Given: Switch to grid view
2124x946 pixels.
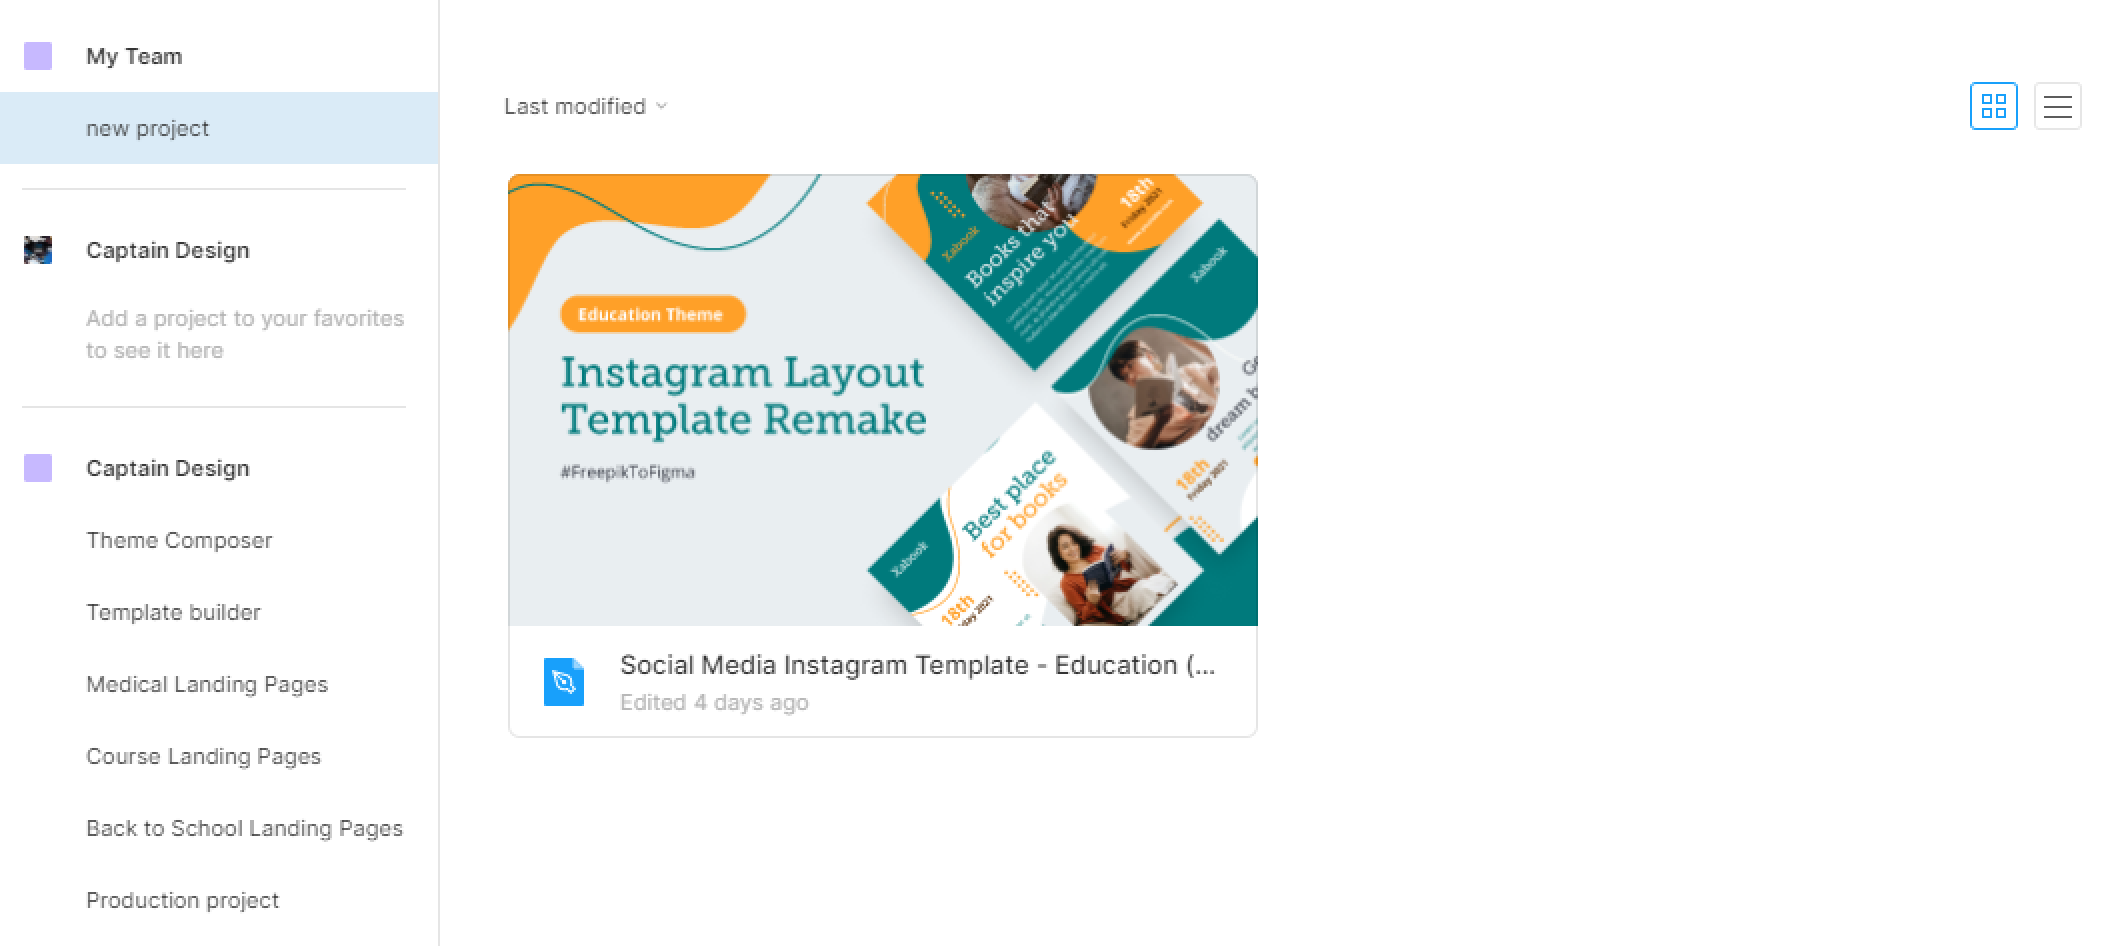Looking at the screenshot, I should (x=1993, y=106).
